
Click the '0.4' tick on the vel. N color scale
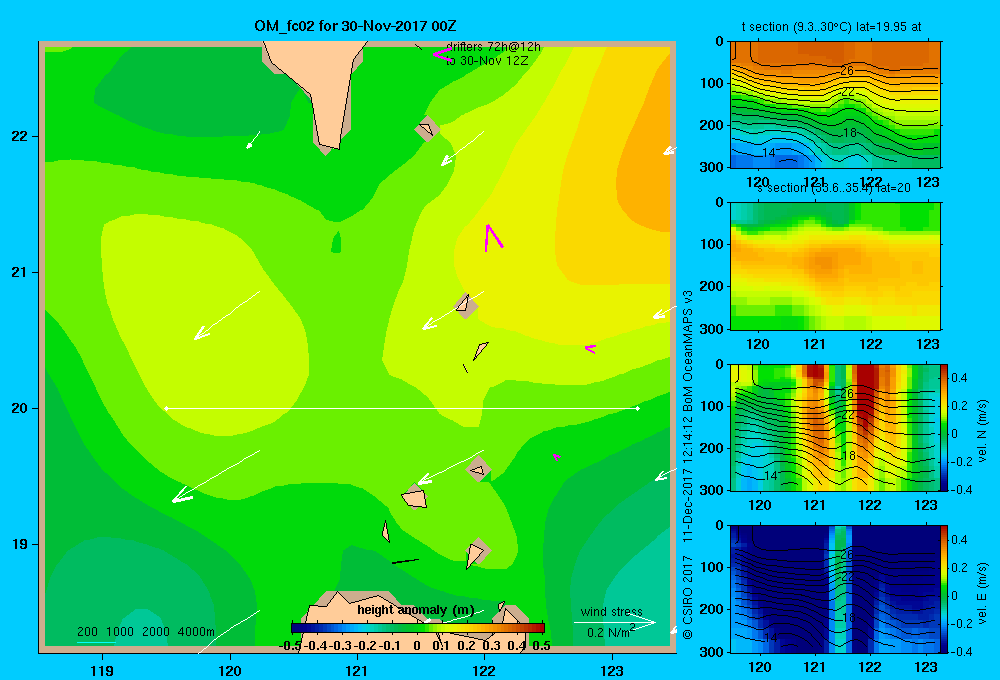(x=959, y=378)
